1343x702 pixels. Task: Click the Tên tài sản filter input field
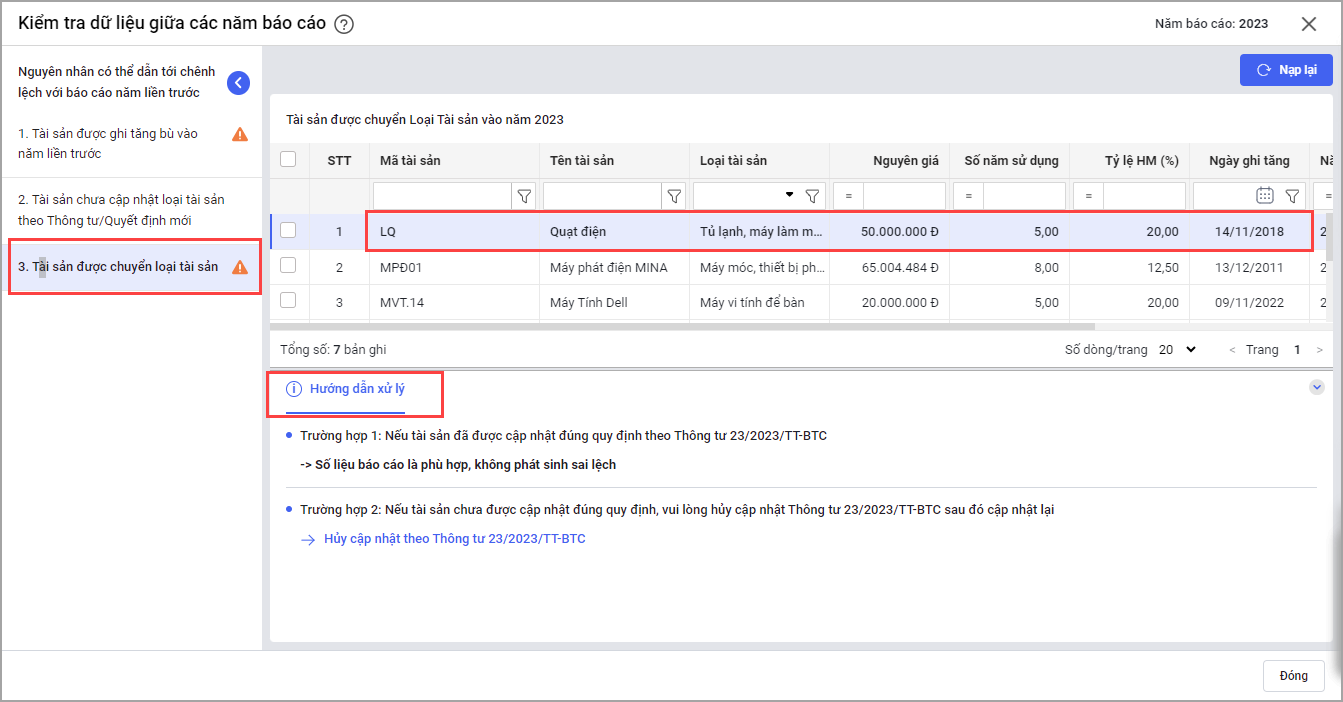(604, 196)
